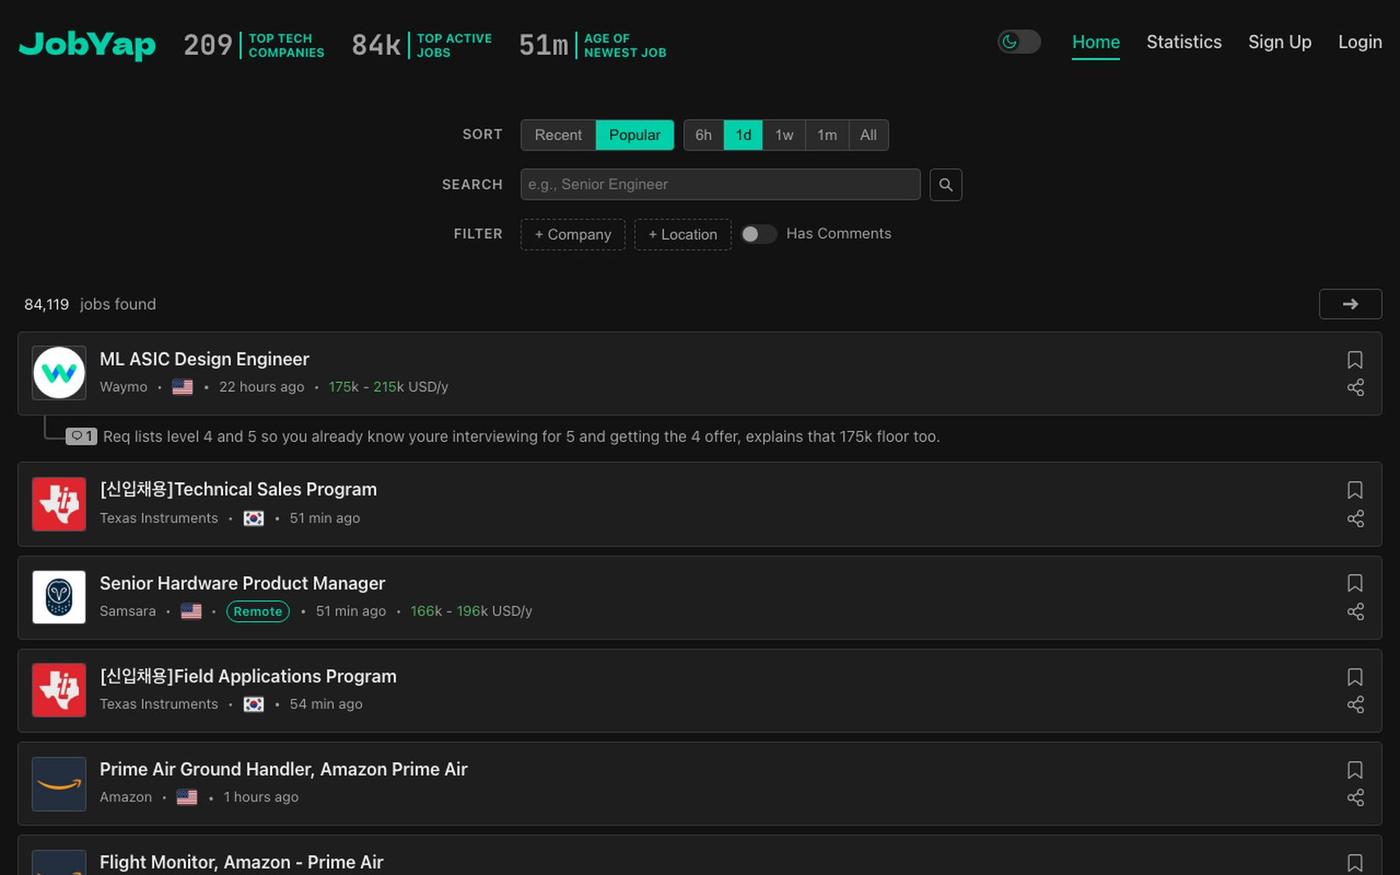Screen dimensions: 1400x875
Task: Click the US flag on Amazon Ground Handler job
Action: [x=186, y=797]
